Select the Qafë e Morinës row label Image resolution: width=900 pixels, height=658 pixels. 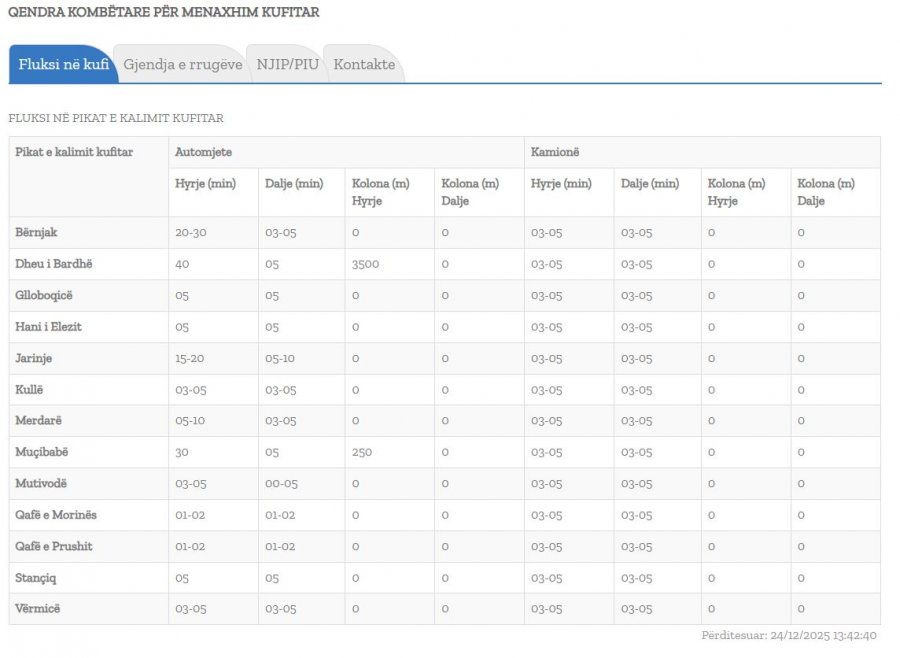[56, 515]
